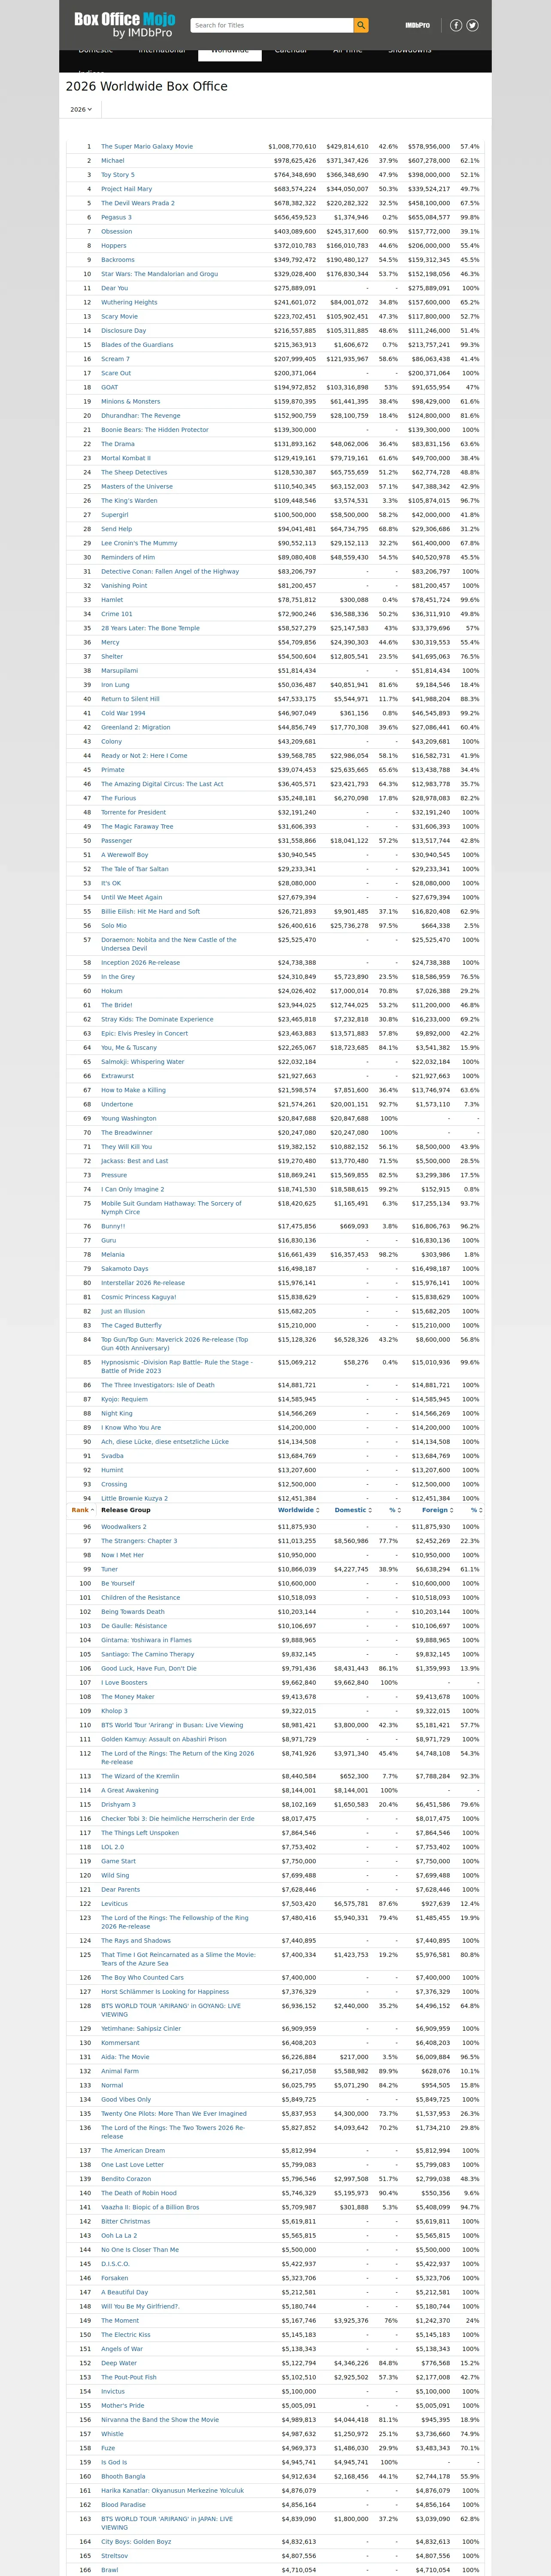Screen dimensions: 551x2576
Task: Open the Melania title link
Action: tap(113, 1254)
